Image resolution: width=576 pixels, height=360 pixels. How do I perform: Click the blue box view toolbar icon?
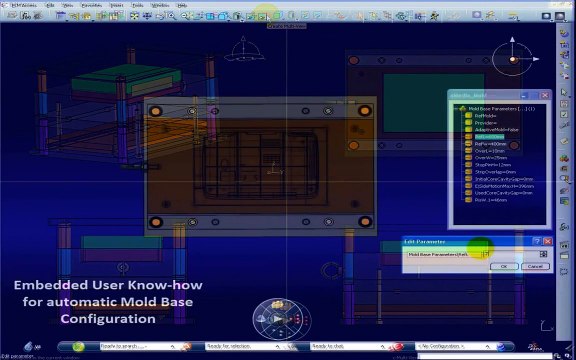click(210, 16)
